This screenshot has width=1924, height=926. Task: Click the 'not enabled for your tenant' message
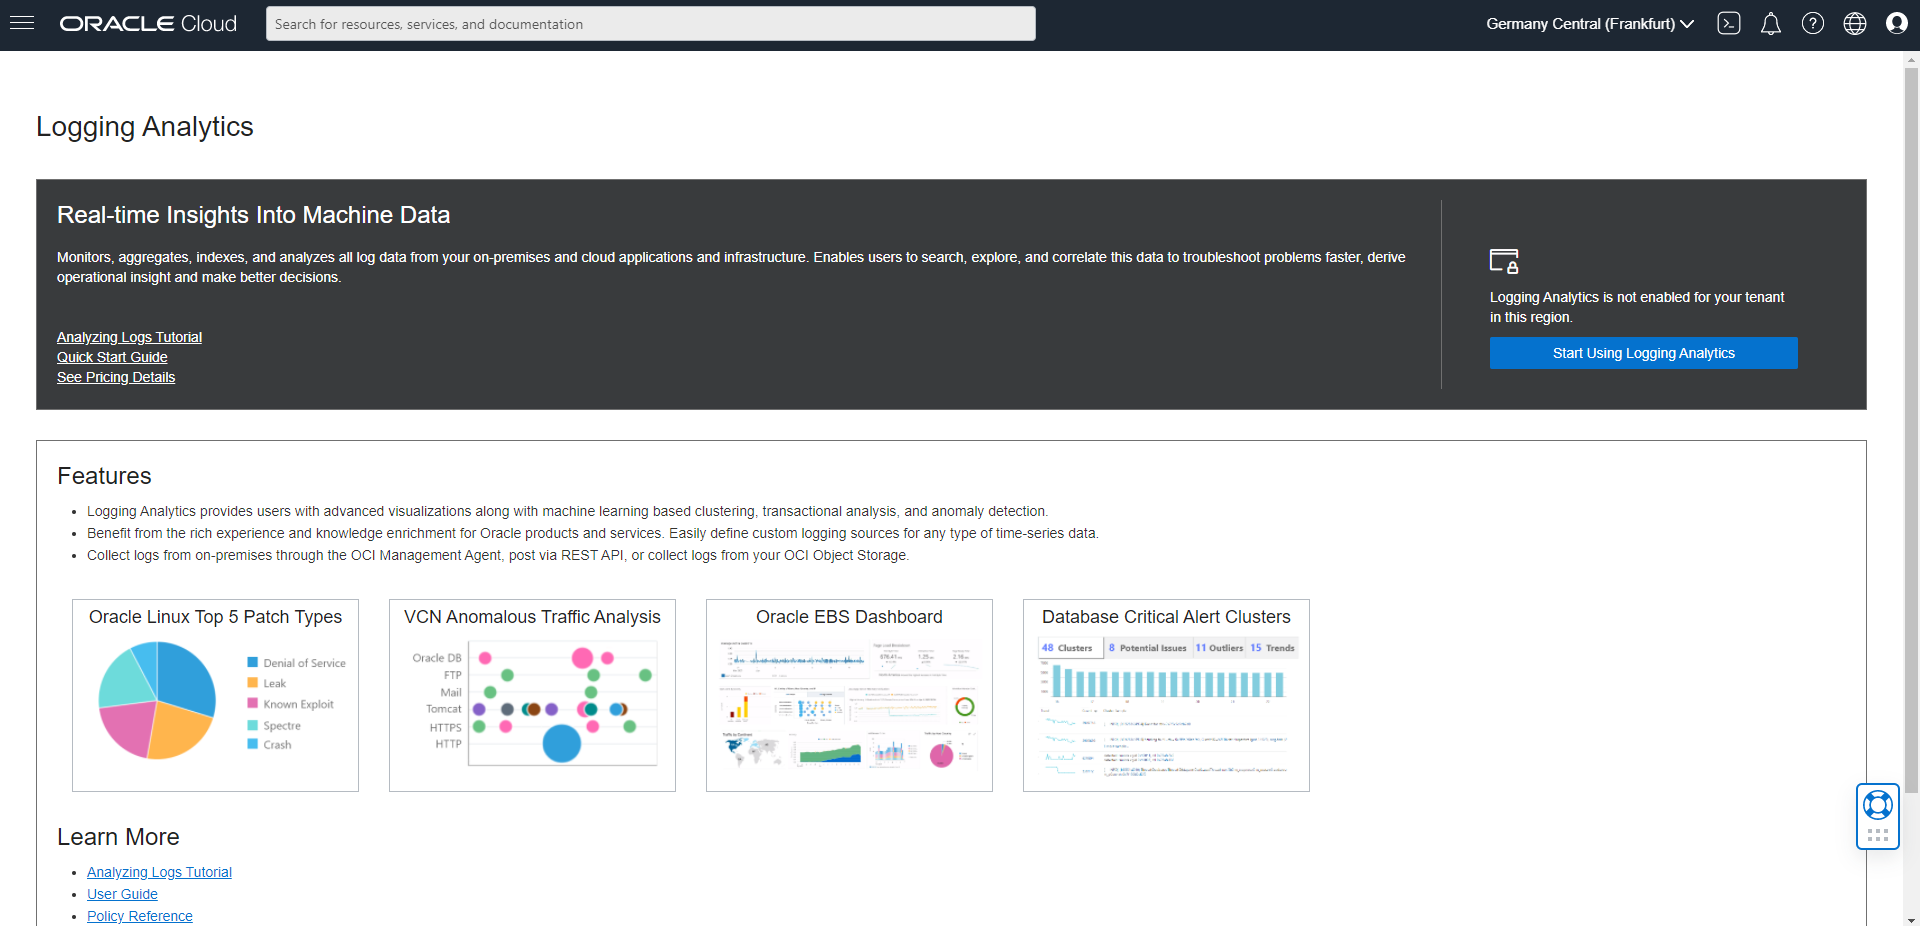pos(1637,307)
